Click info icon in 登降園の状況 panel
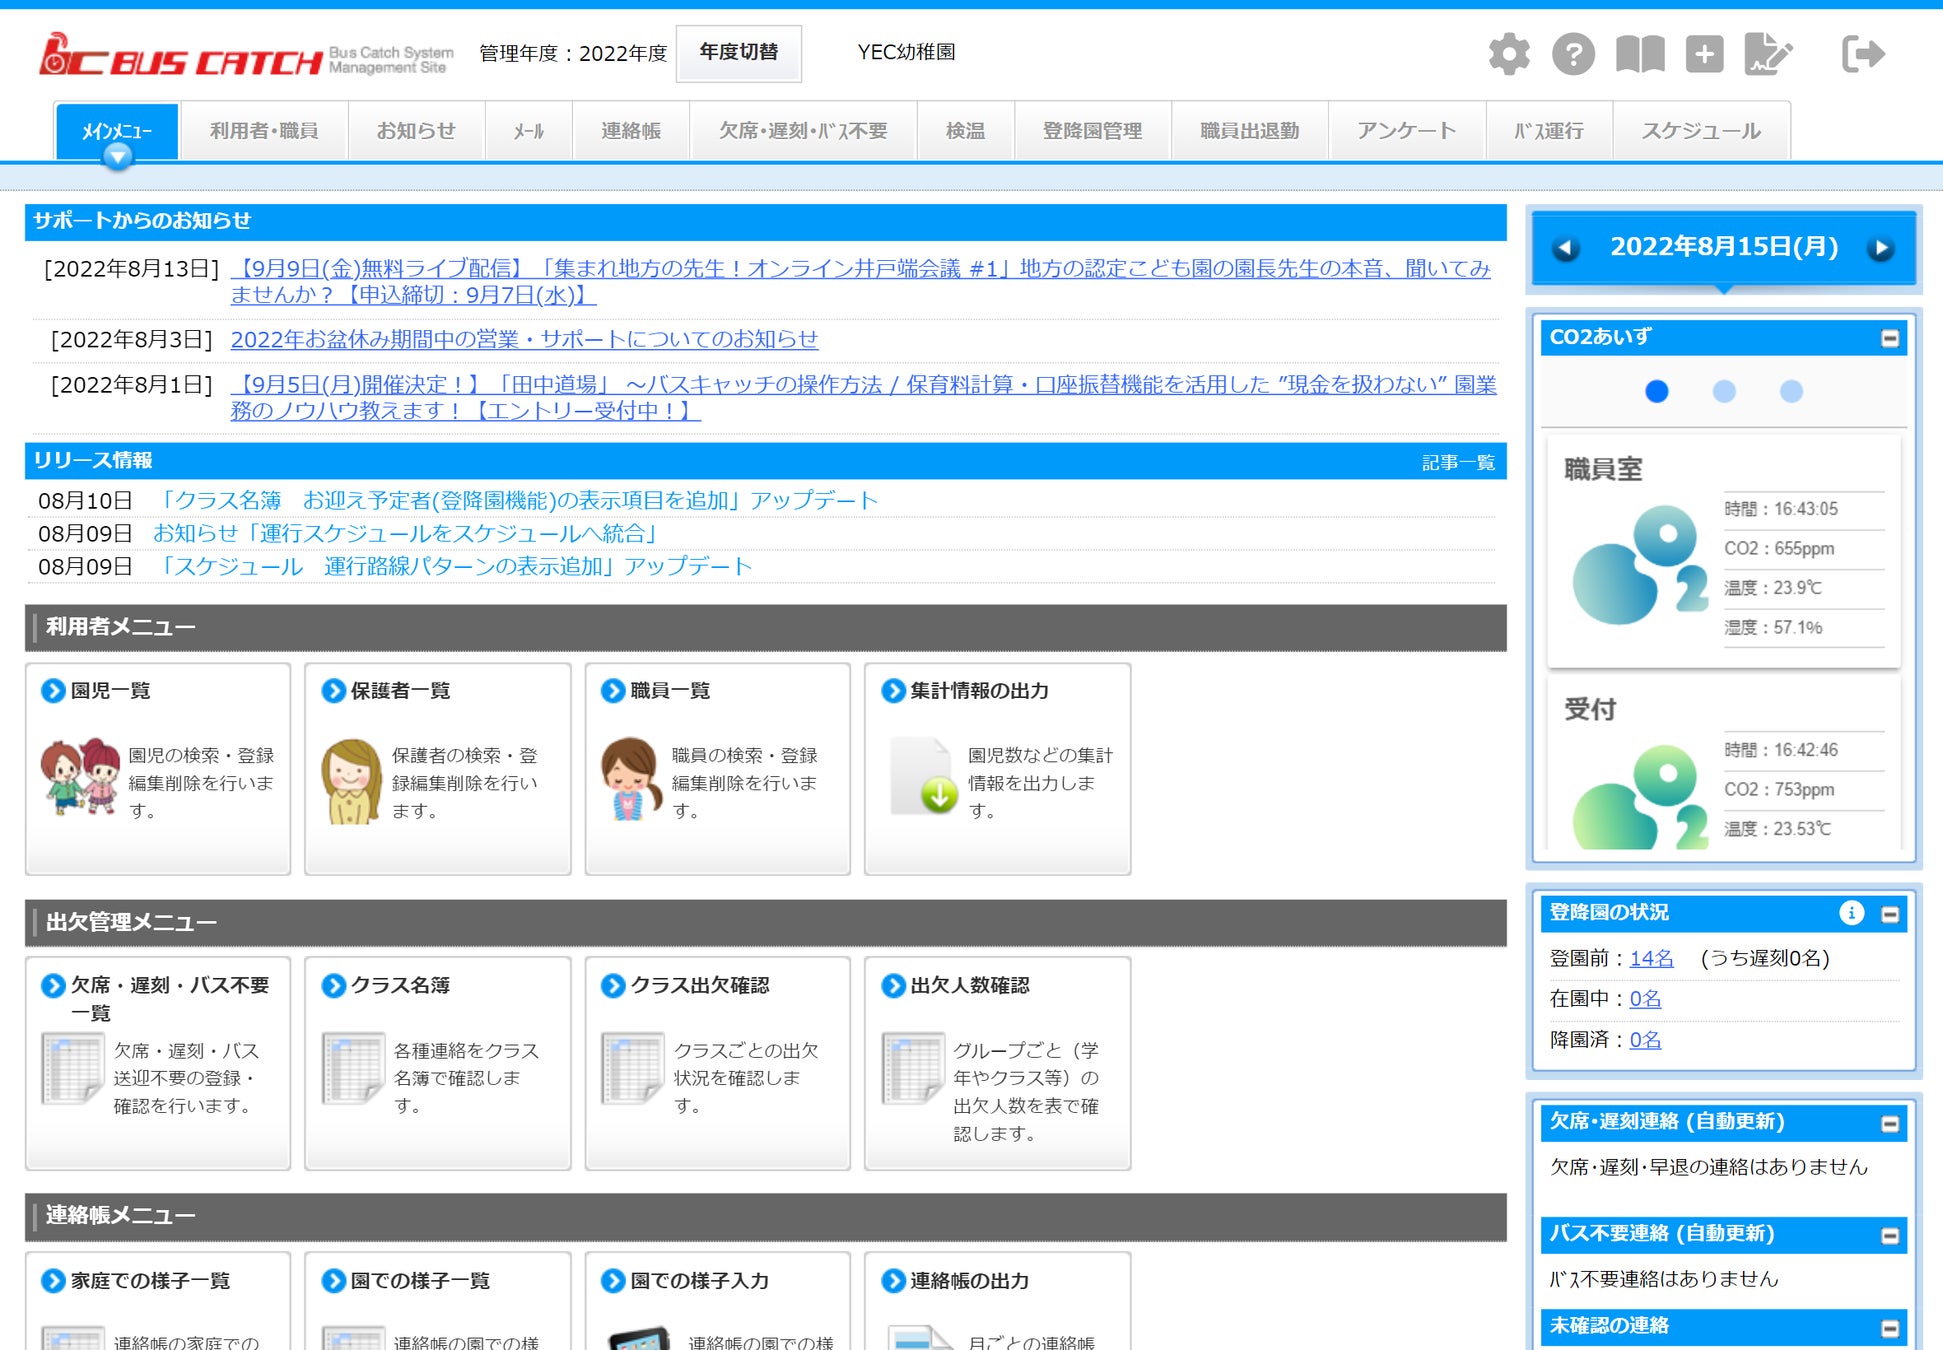The image size is (1943, 1350). pos(1851,912)
